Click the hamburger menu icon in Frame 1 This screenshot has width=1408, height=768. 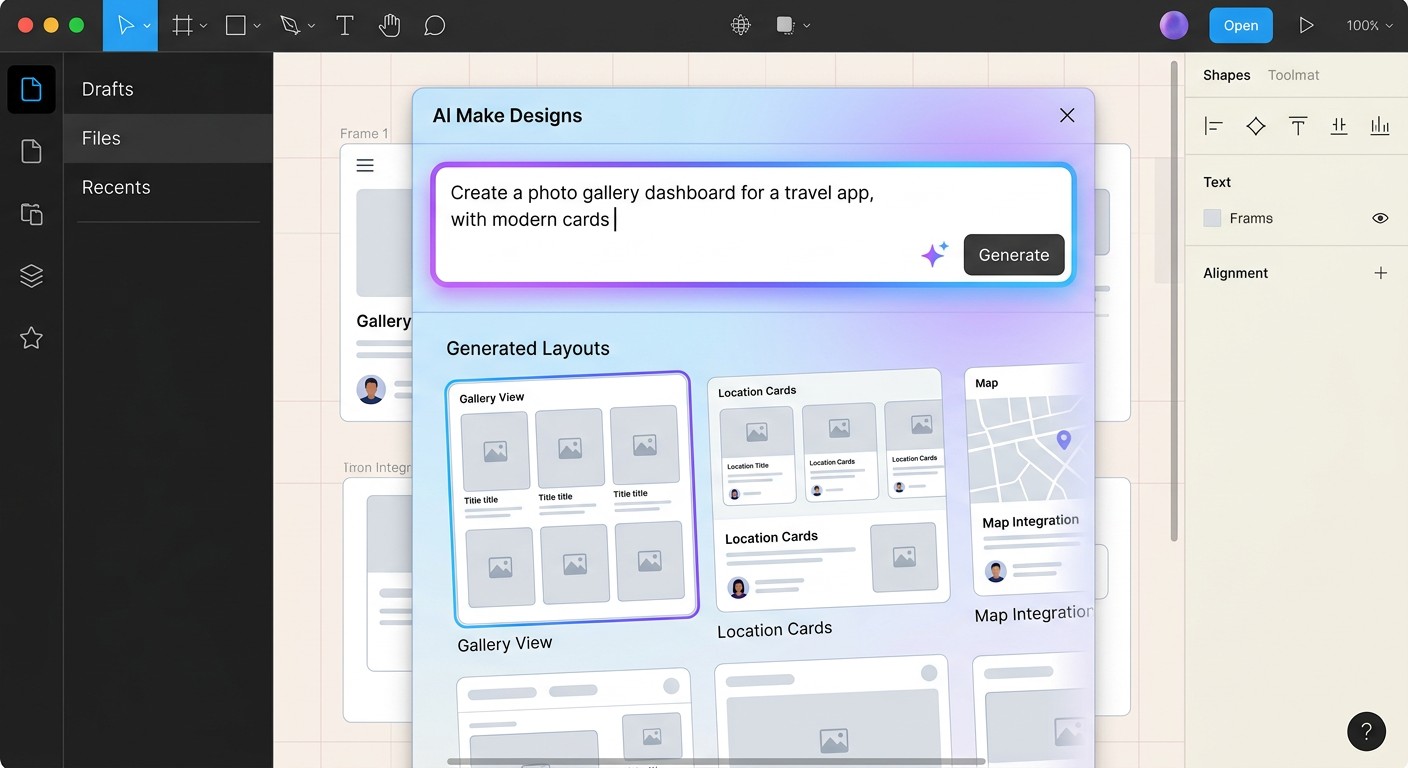click(x=365, y=166)
